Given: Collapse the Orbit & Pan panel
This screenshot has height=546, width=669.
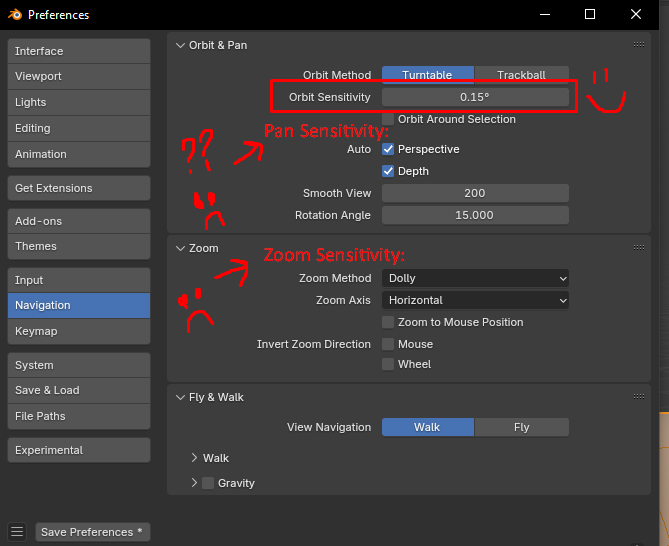Looking at the screenshot, I should click(180, 45).
